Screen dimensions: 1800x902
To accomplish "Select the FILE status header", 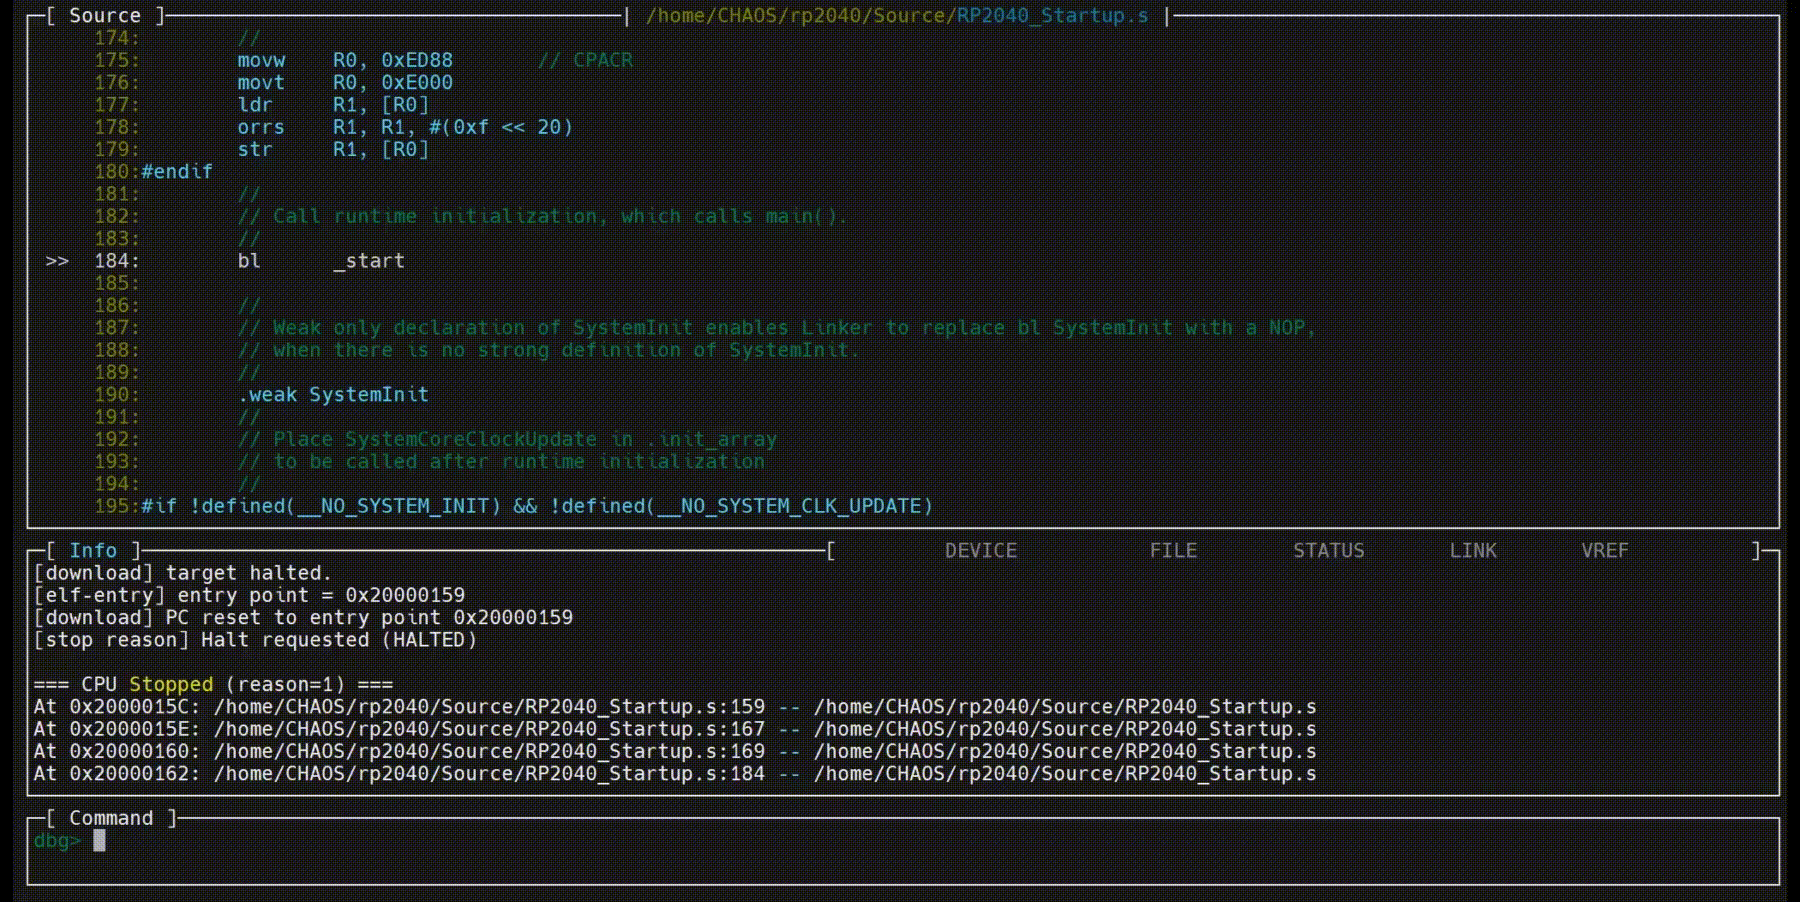I will coord(1172,551).
